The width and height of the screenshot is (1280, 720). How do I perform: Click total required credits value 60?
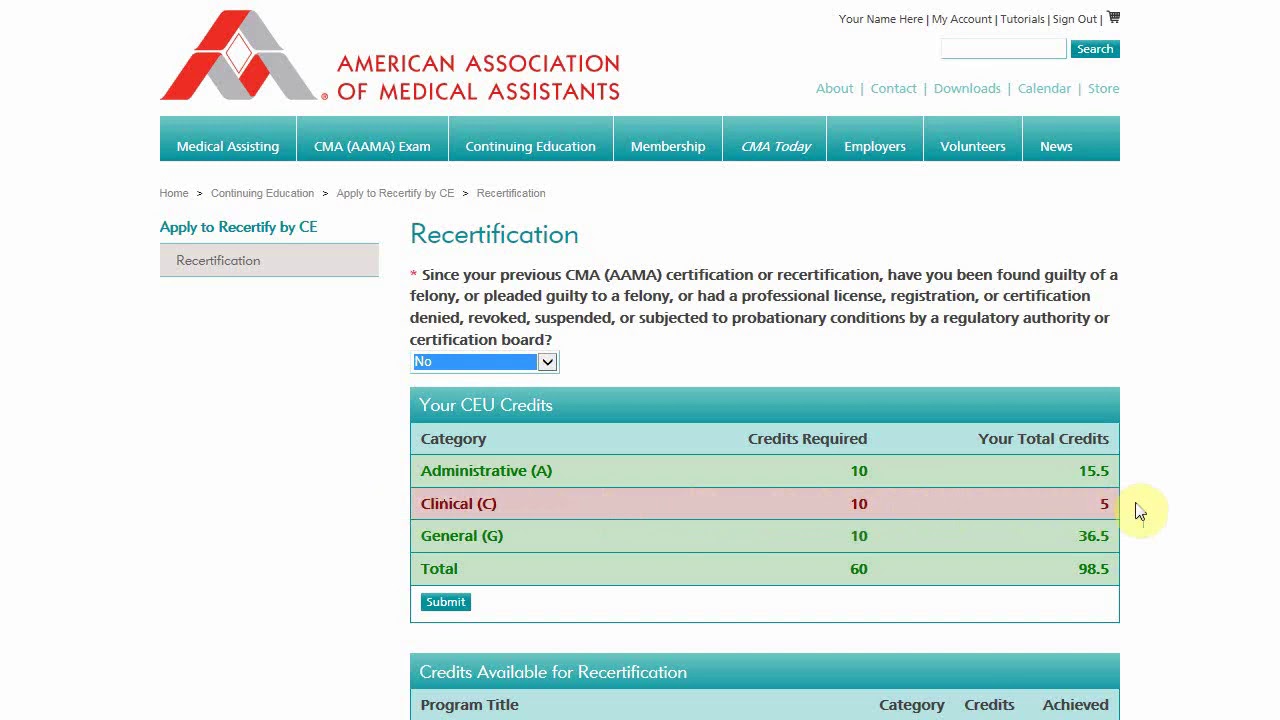858,569
